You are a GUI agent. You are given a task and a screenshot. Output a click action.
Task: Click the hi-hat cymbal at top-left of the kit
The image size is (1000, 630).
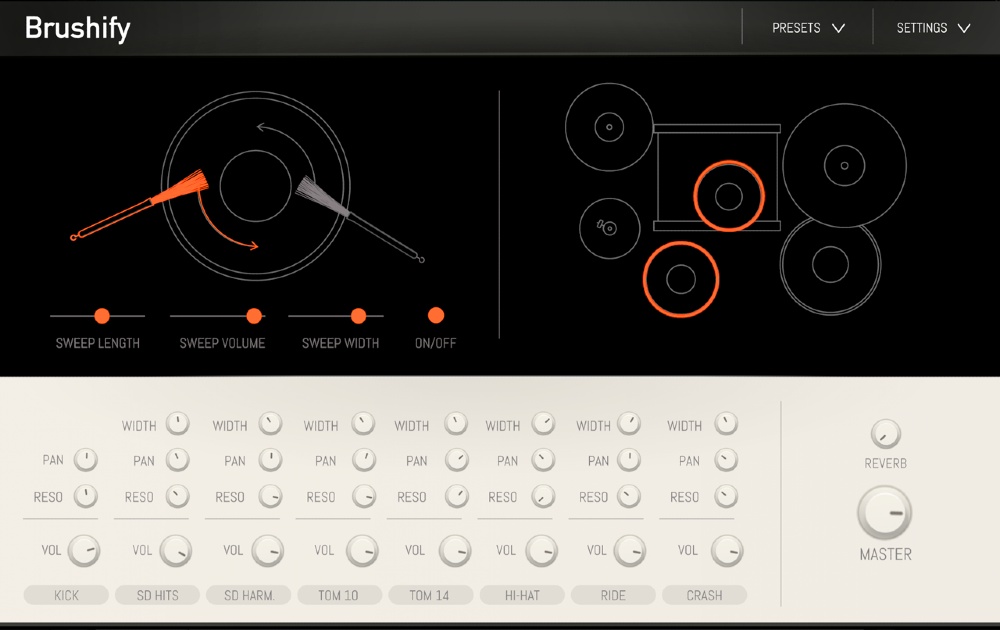point(608,127)
